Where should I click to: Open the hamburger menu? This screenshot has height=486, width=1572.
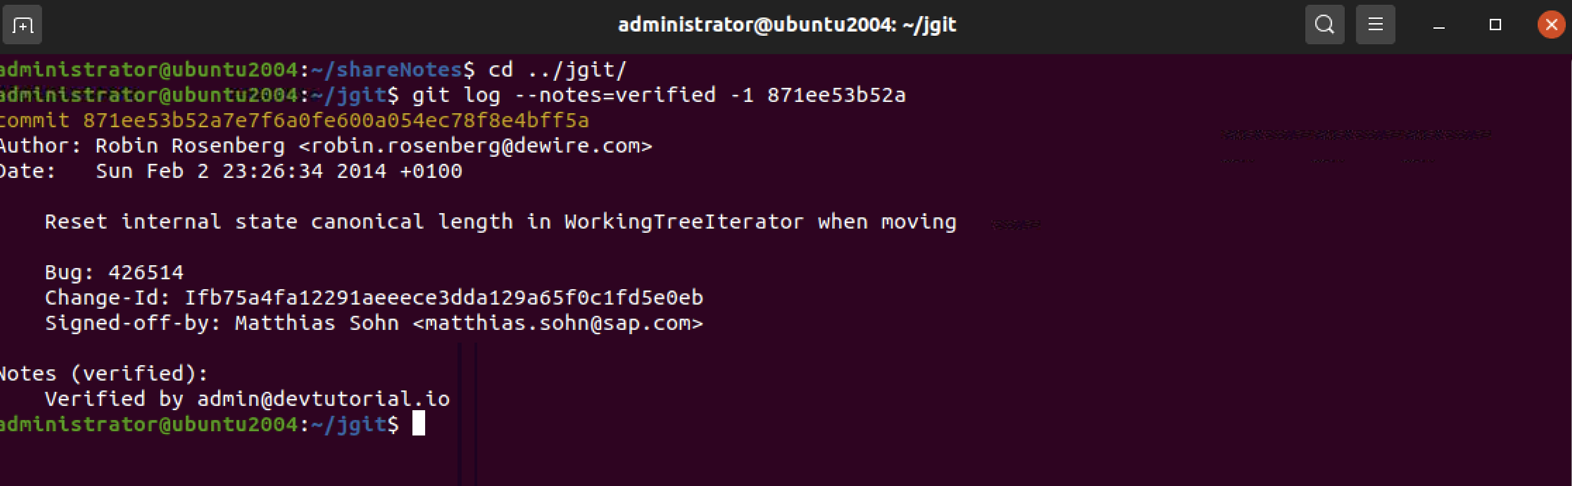point(1375,25)
